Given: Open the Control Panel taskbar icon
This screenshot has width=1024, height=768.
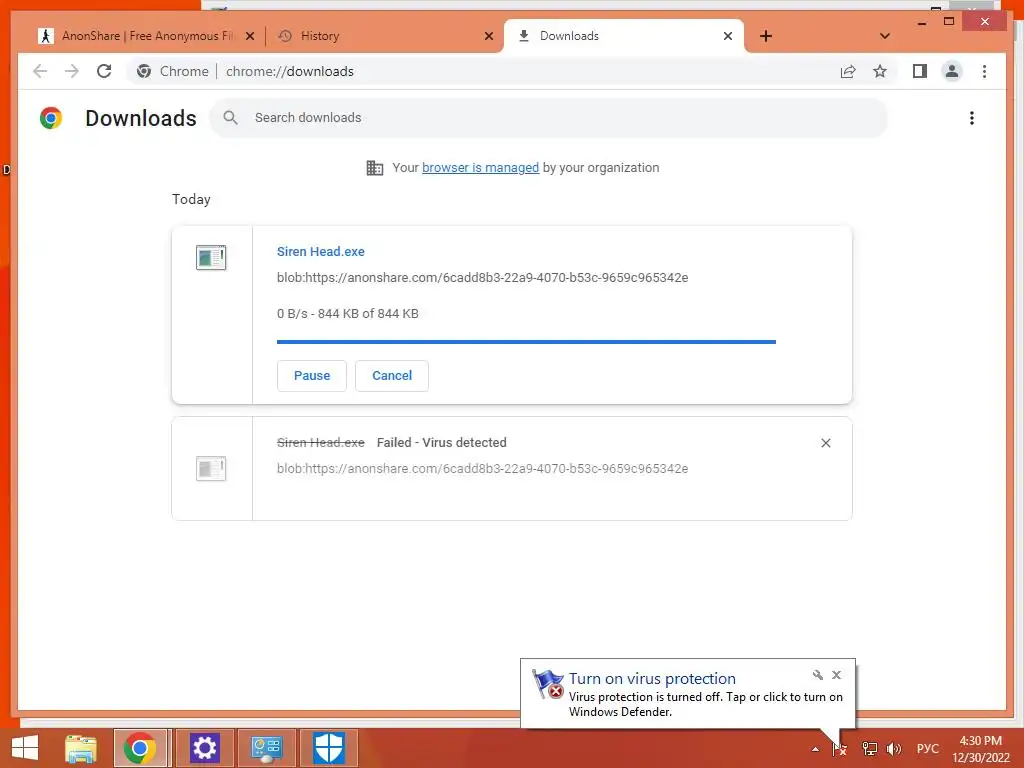Looking at the screenshot, I should click(x=266, y=748).
